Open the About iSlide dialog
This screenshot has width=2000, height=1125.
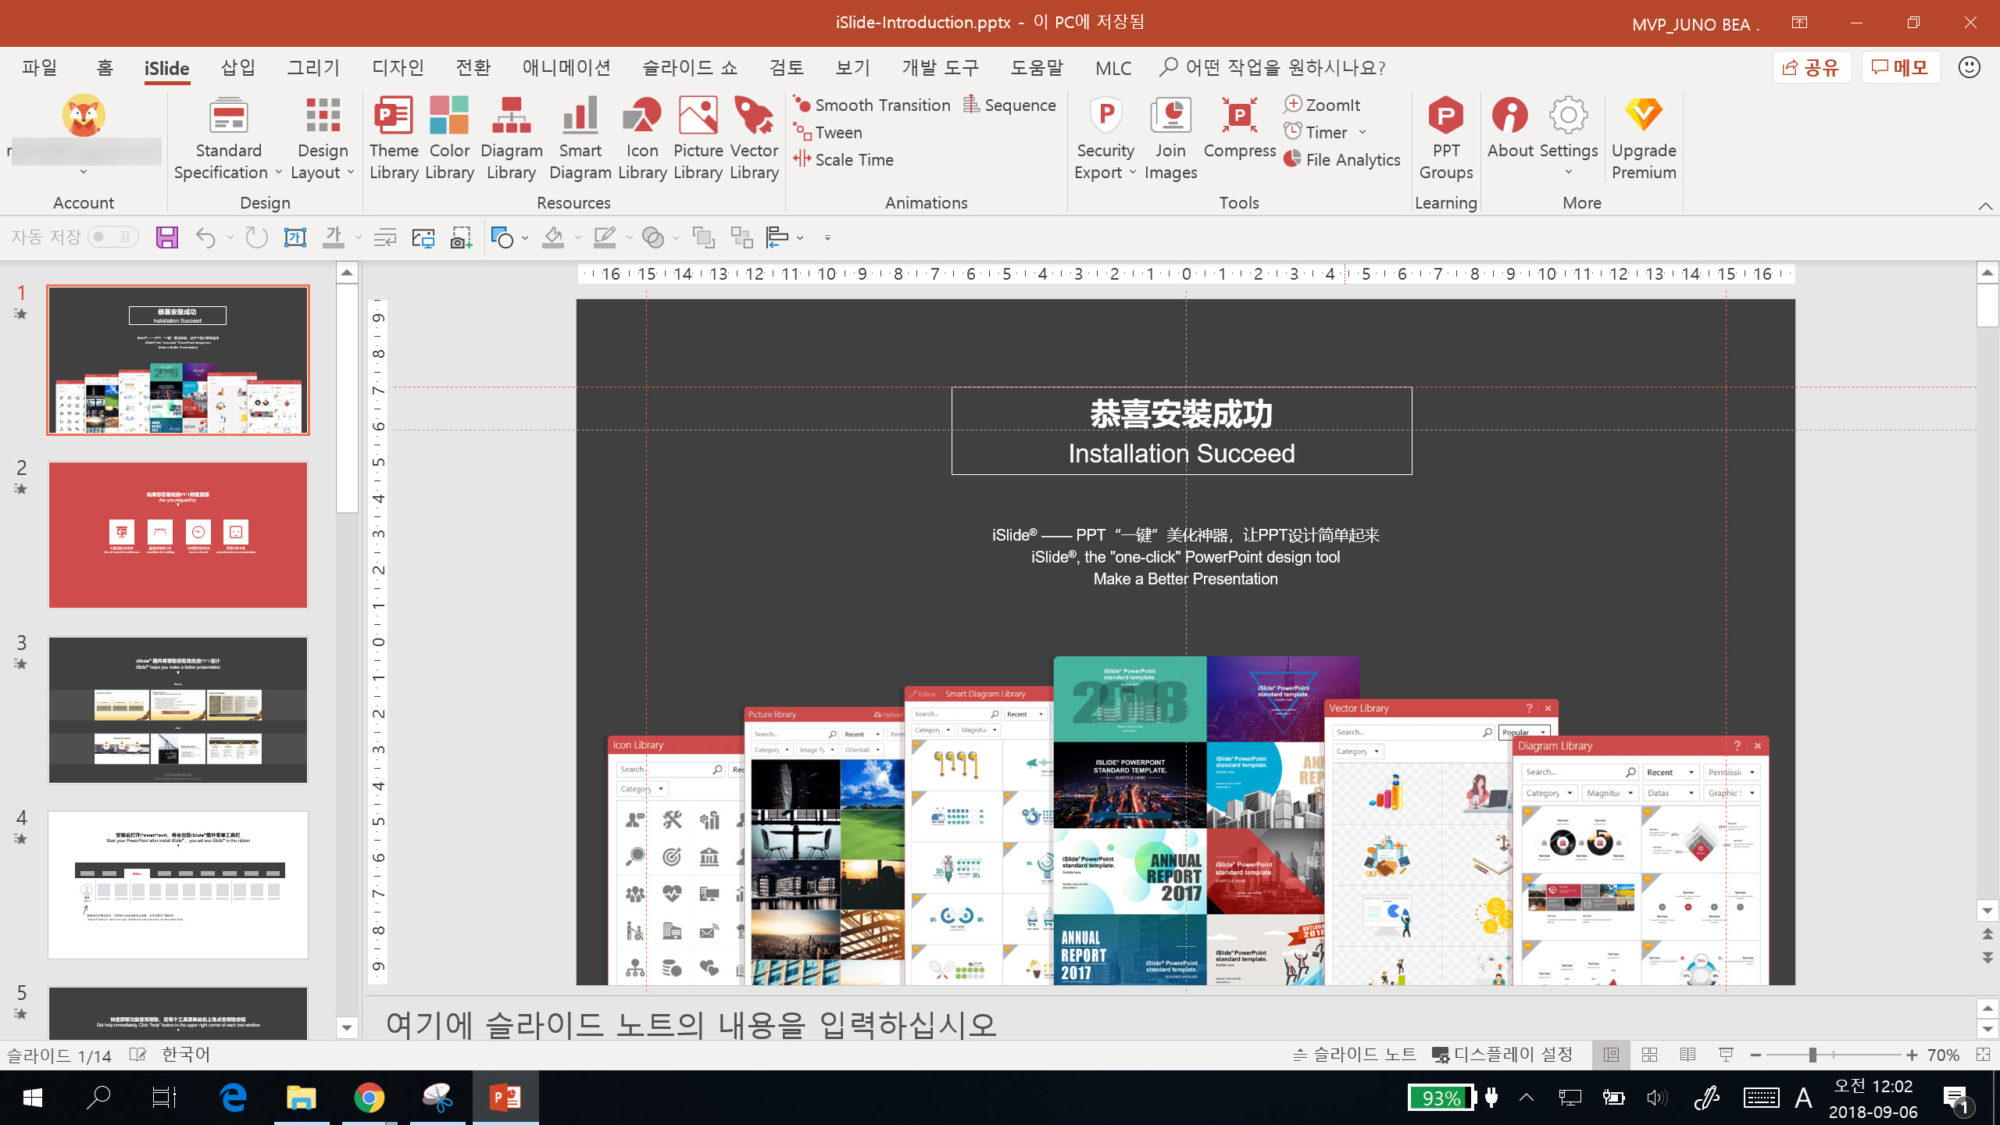[x=1510, y=128]
